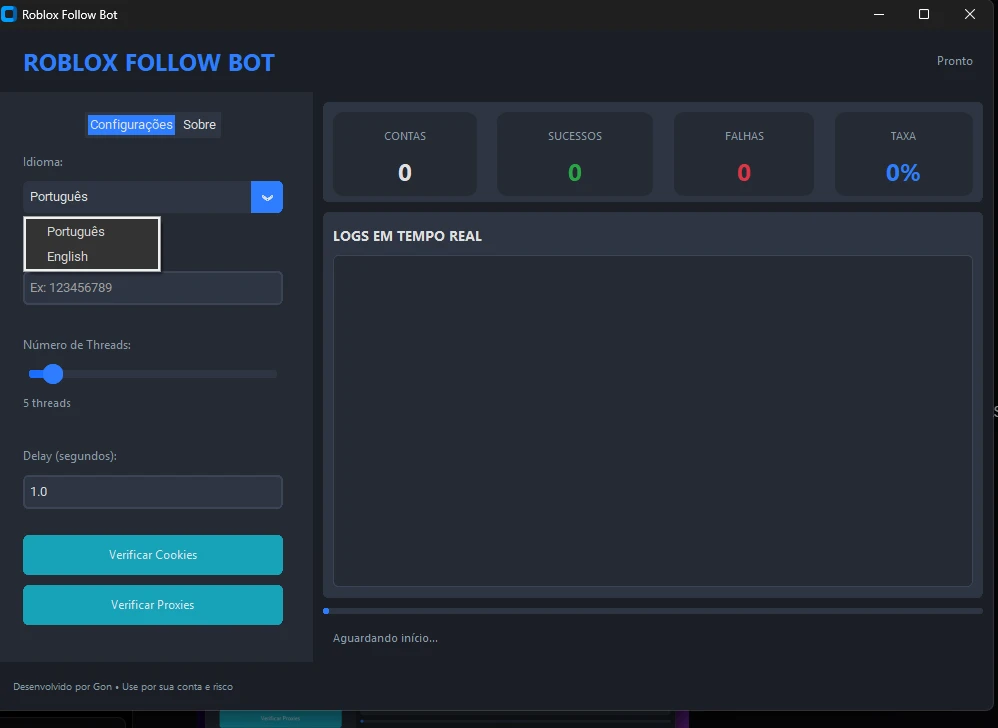Select Português from the language list
998x728 pixels.
(76, 232)
